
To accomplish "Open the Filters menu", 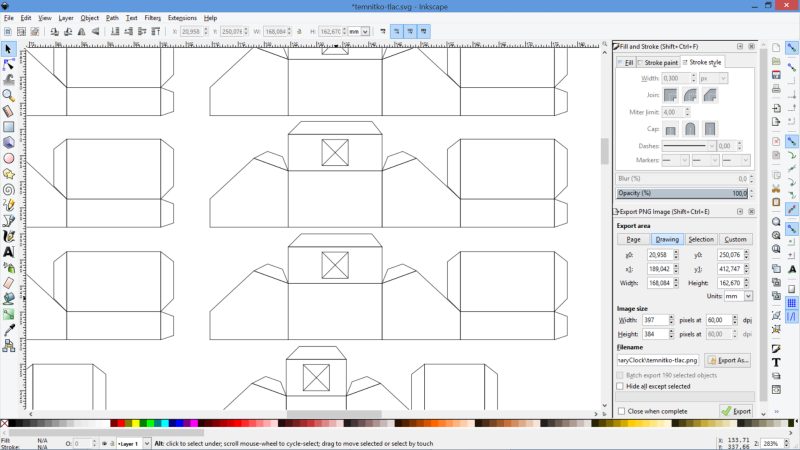I will tap(152, 18).
